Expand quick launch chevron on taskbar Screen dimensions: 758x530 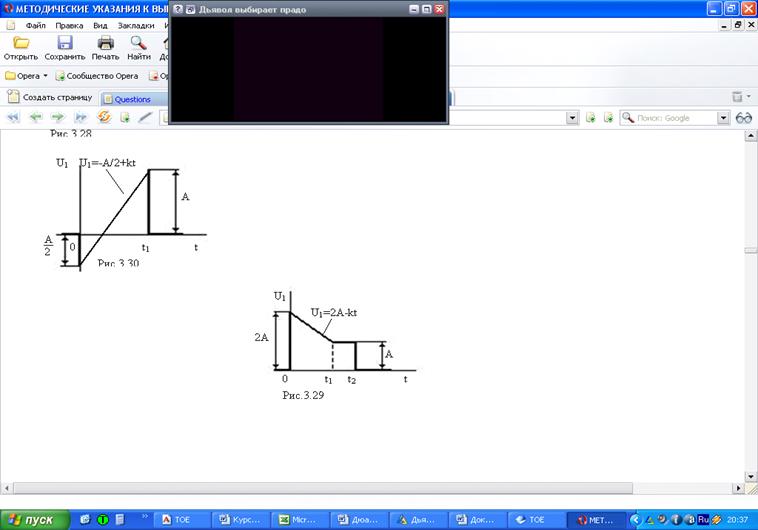[x=145, y=517]
